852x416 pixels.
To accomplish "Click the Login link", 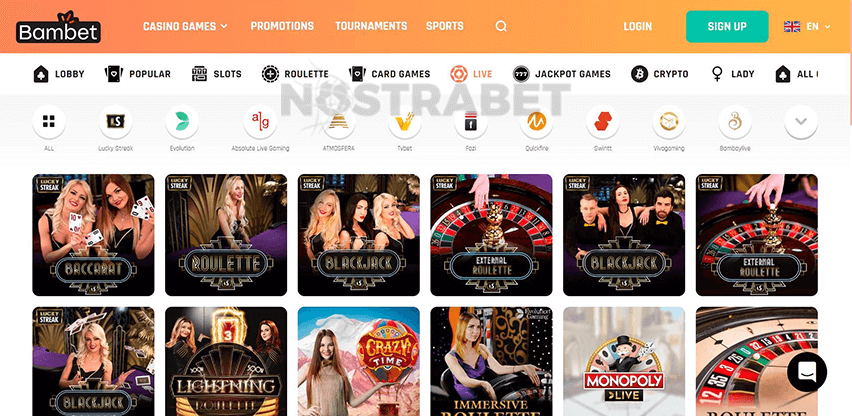I will coord(637,26).
